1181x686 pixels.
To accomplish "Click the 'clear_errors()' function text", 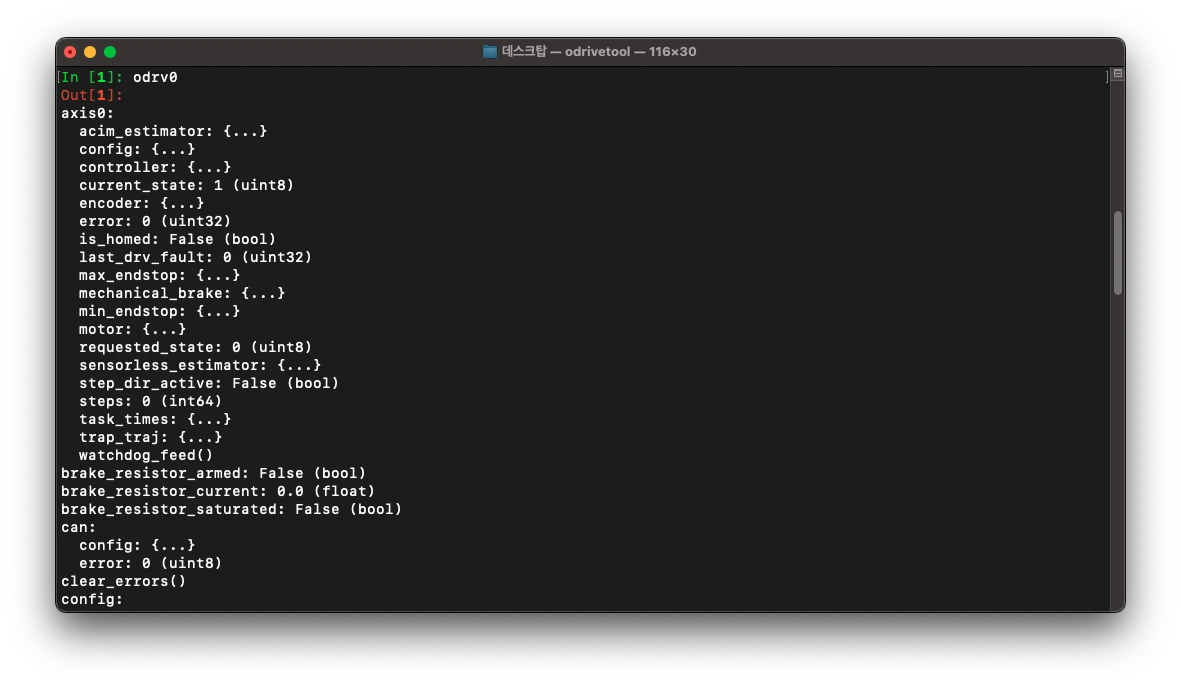I will (123, 581).
